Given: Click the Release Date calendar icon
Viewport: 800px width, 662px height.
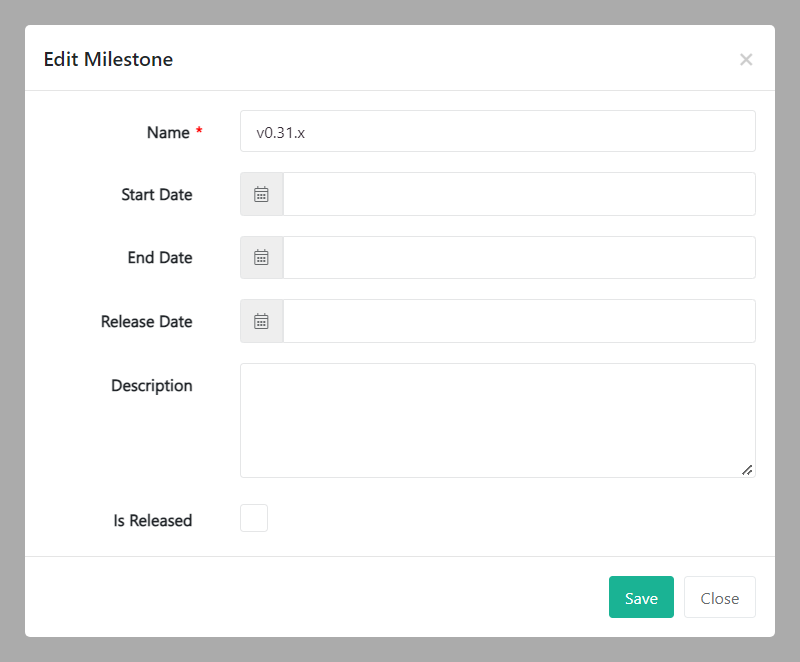Looking at the screenshot, I should [261, 321].
